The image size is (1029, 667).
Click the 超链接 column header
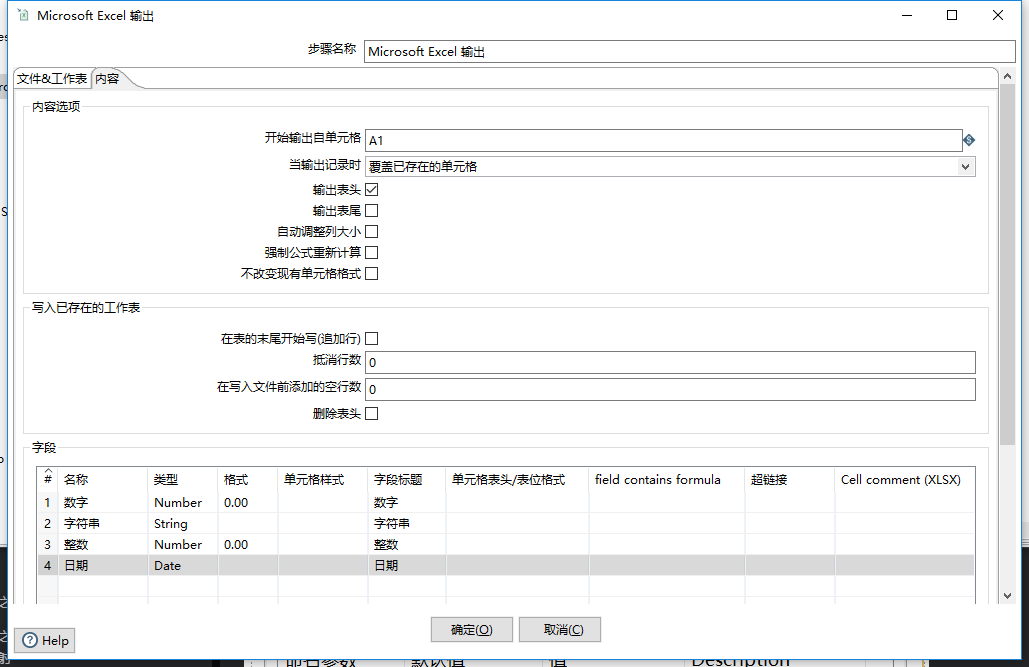tap(790, 480)
